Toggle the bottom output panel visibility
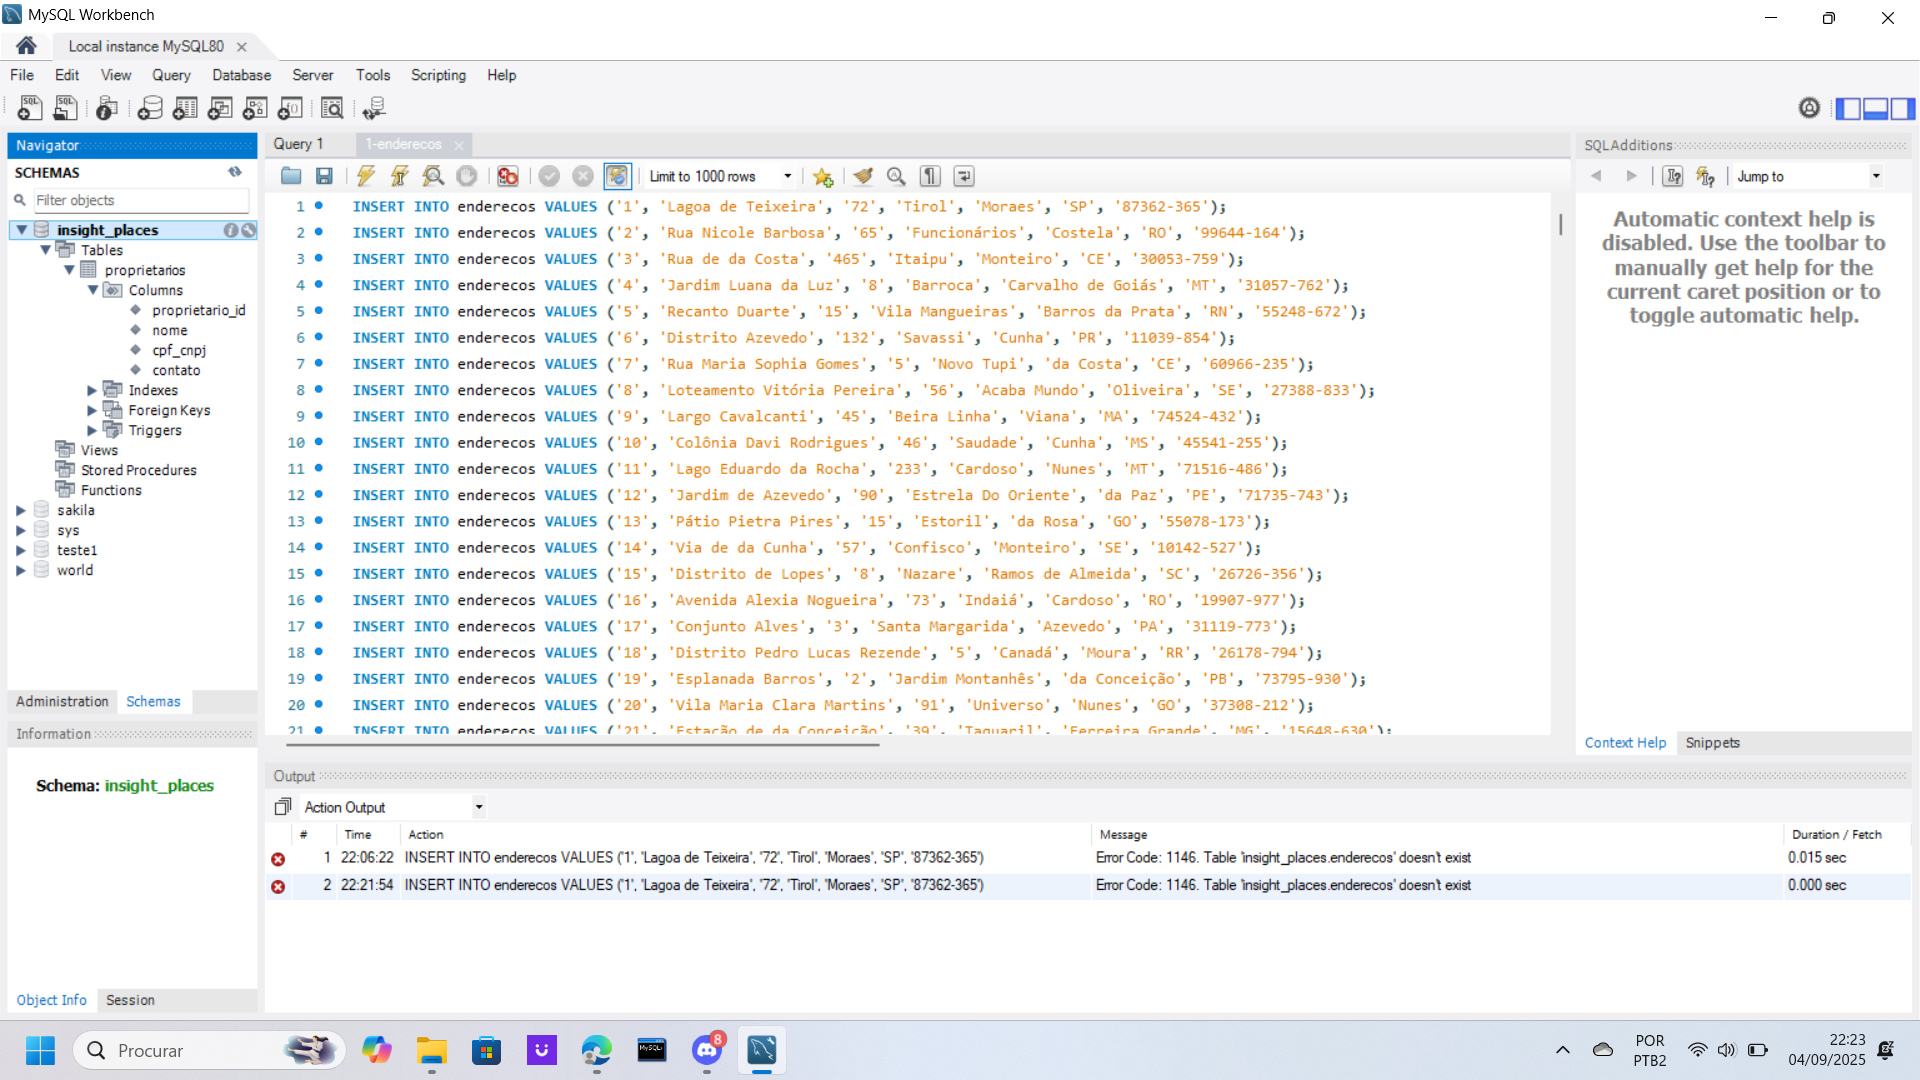1920x1080 pixels. click(x=1875, y=108)
